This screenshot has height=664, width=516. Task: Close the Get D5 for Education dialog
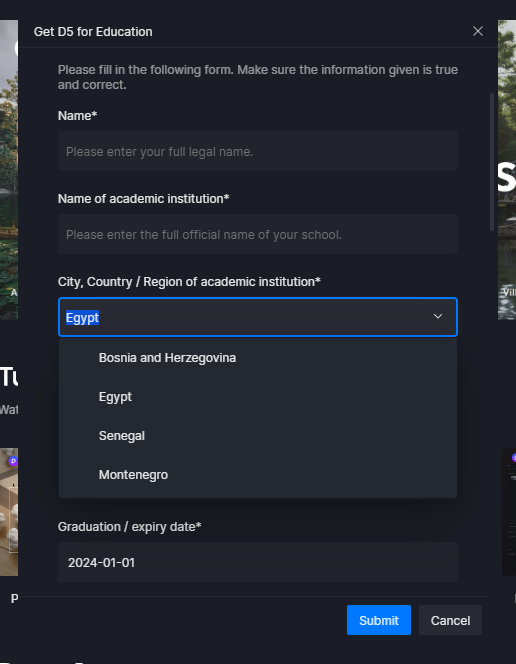pyautogui.click(x=477, y=31)
